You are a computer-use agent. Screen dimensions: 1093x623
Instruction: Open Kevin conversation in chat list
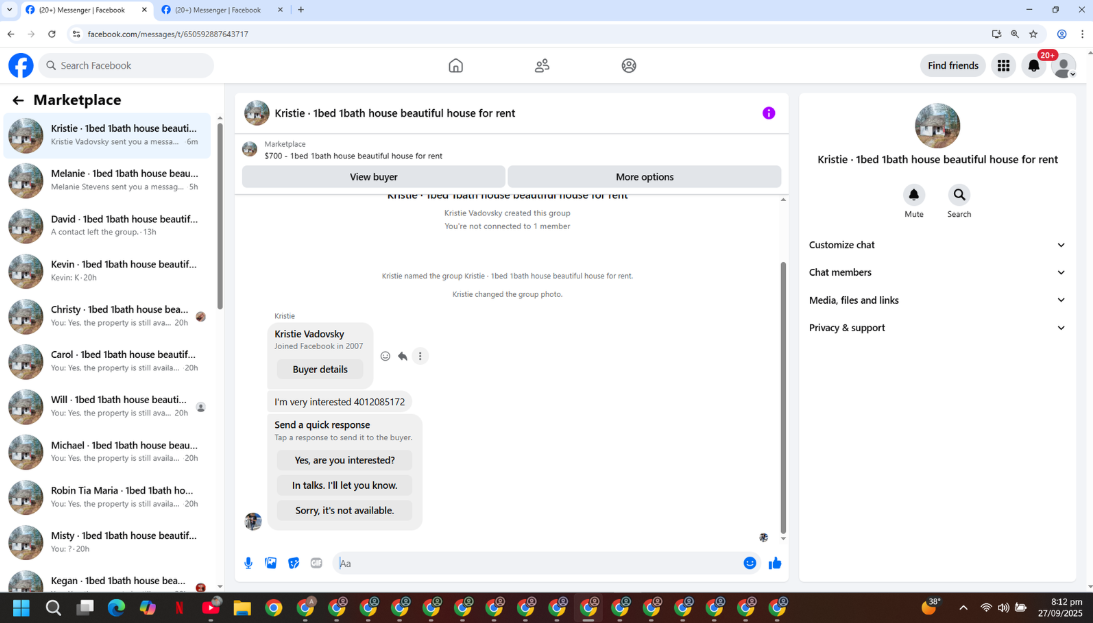point(107,271)
